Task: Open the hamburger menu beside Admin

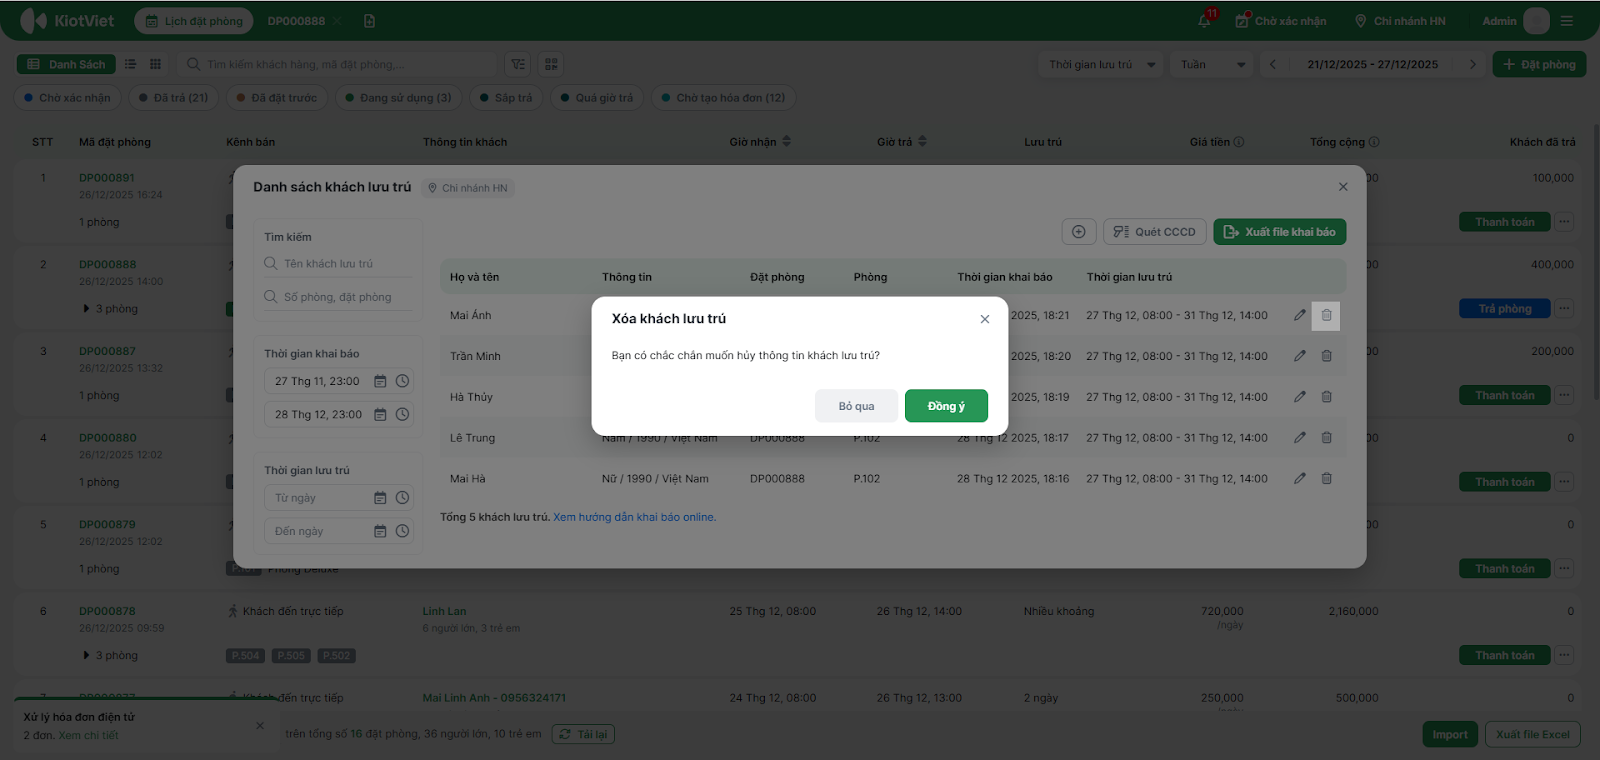Action: (x=1567, y=21)
